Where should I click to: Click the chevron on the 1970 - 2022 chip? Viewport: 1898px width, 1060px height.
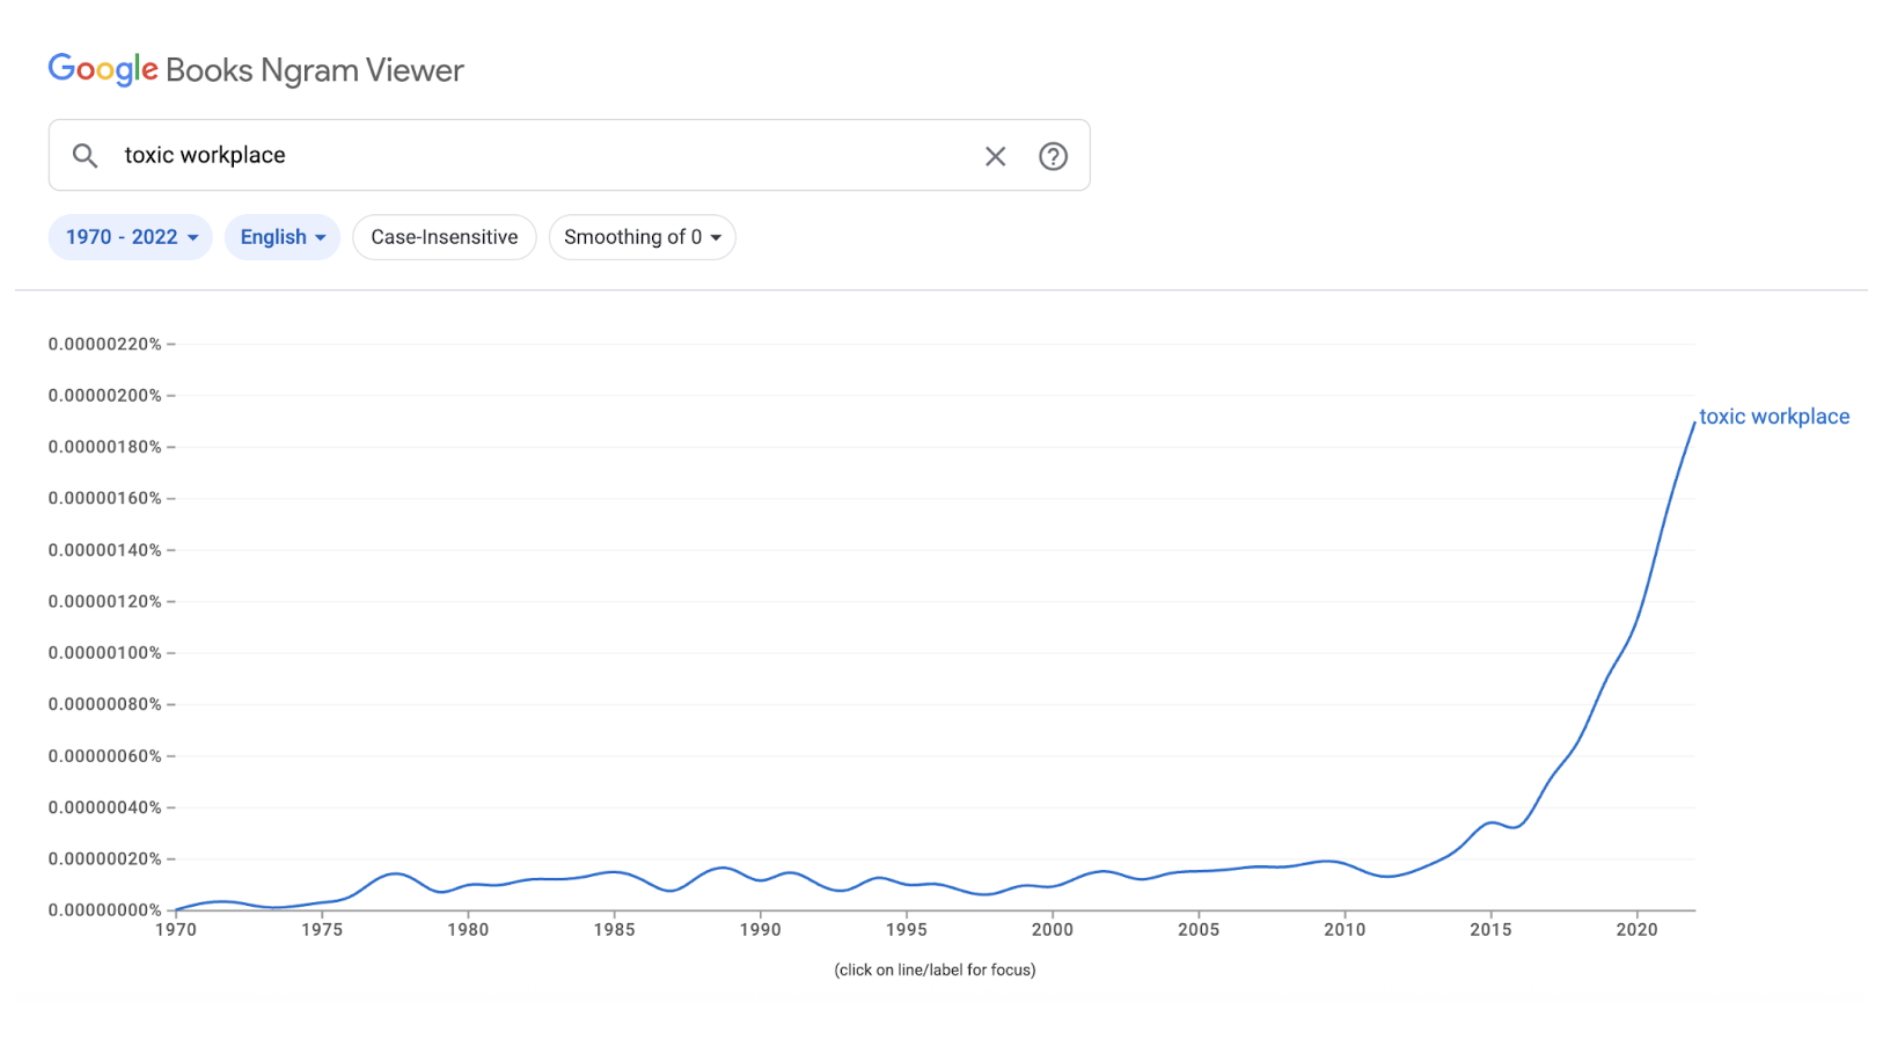193,237
